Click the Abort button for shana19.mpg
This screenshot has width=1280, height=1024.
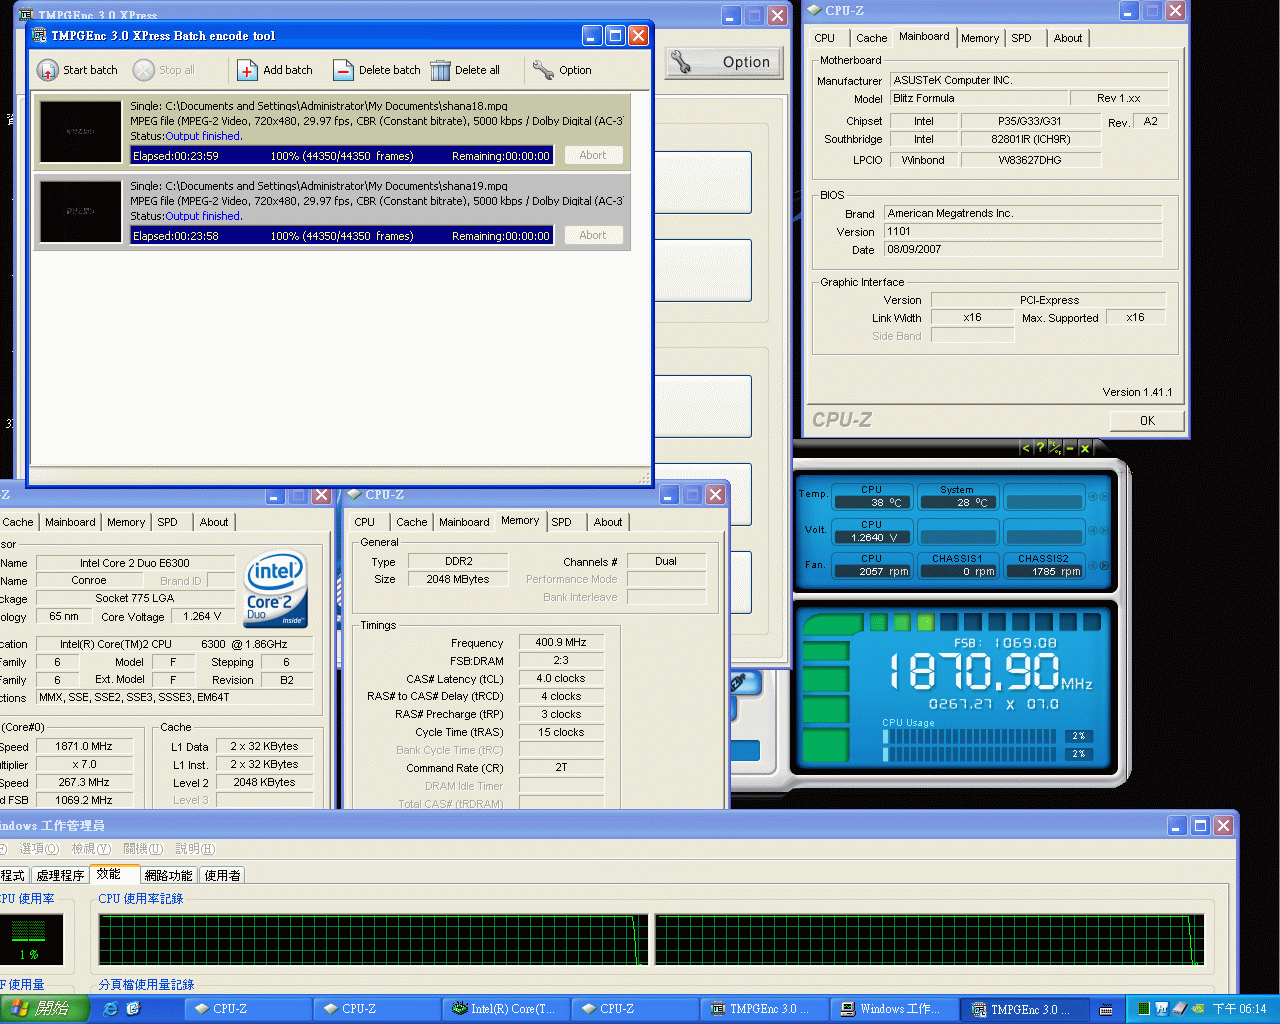593,235
